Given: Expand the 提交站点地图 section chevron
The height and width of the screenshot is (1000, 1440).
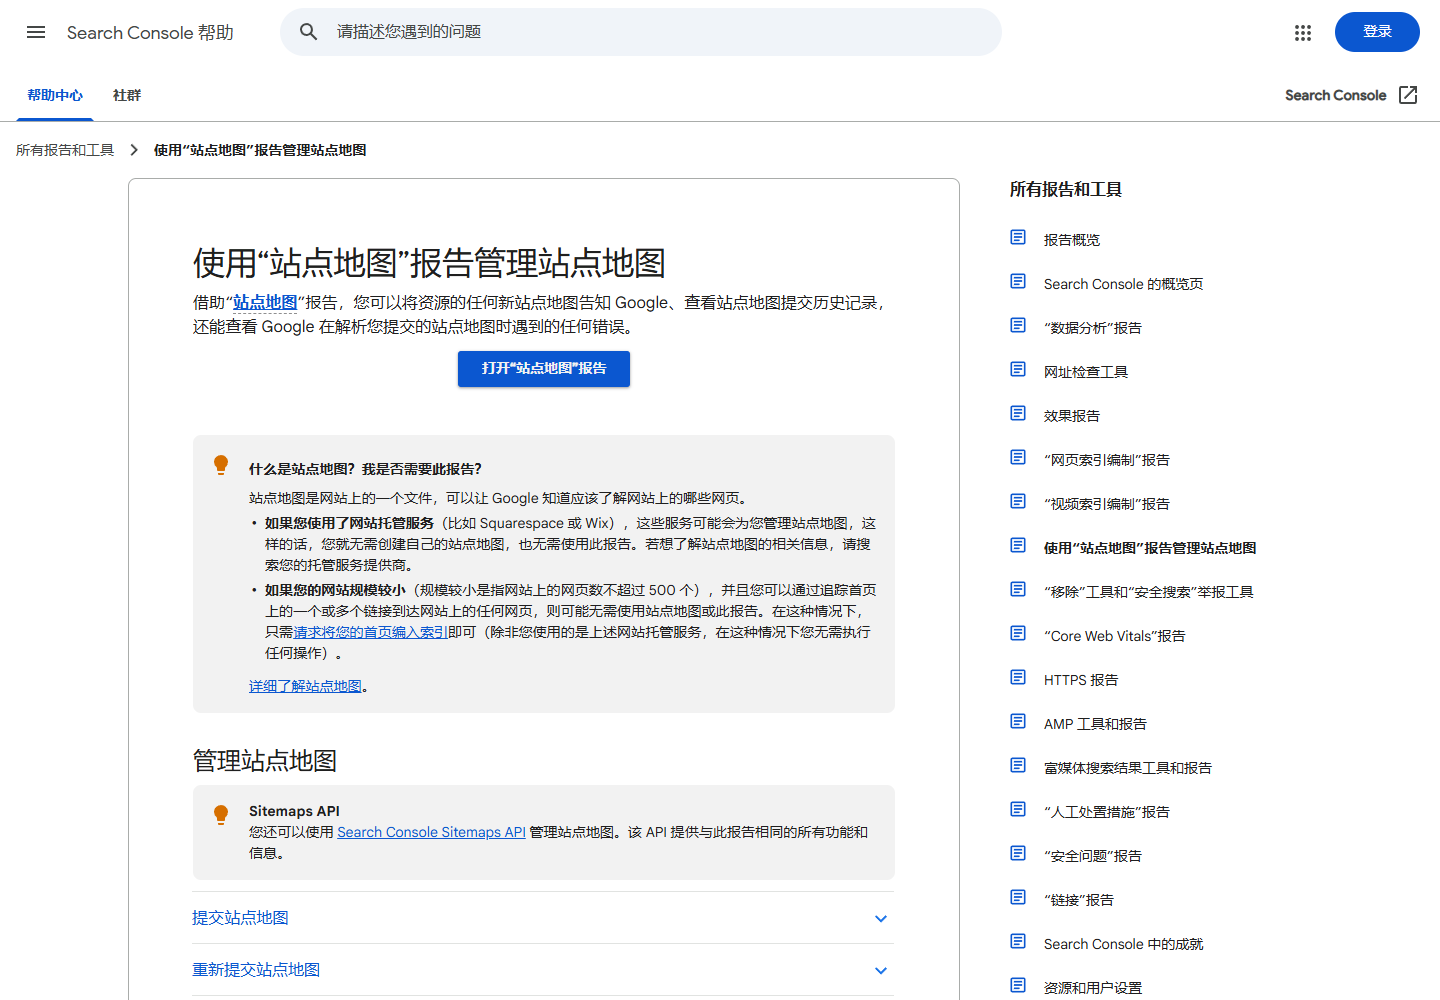Looking at the screenshot, I should 881,918.
